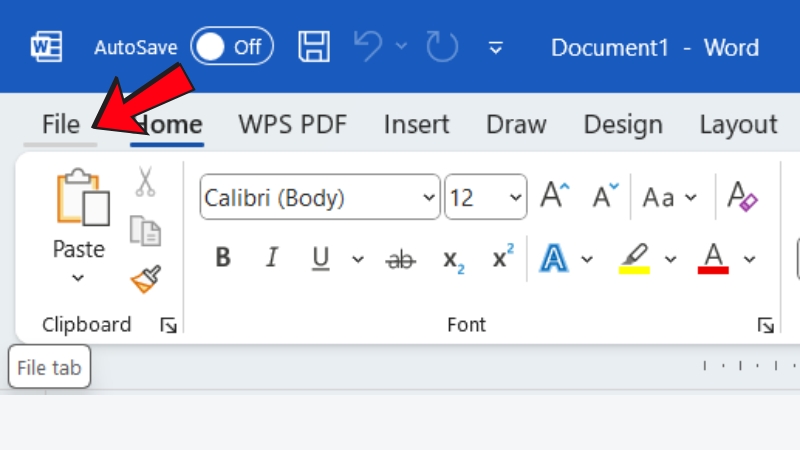Screen dimensions: 800x450
Task: Switch to the Layout tab
Action: click(738, 124)
